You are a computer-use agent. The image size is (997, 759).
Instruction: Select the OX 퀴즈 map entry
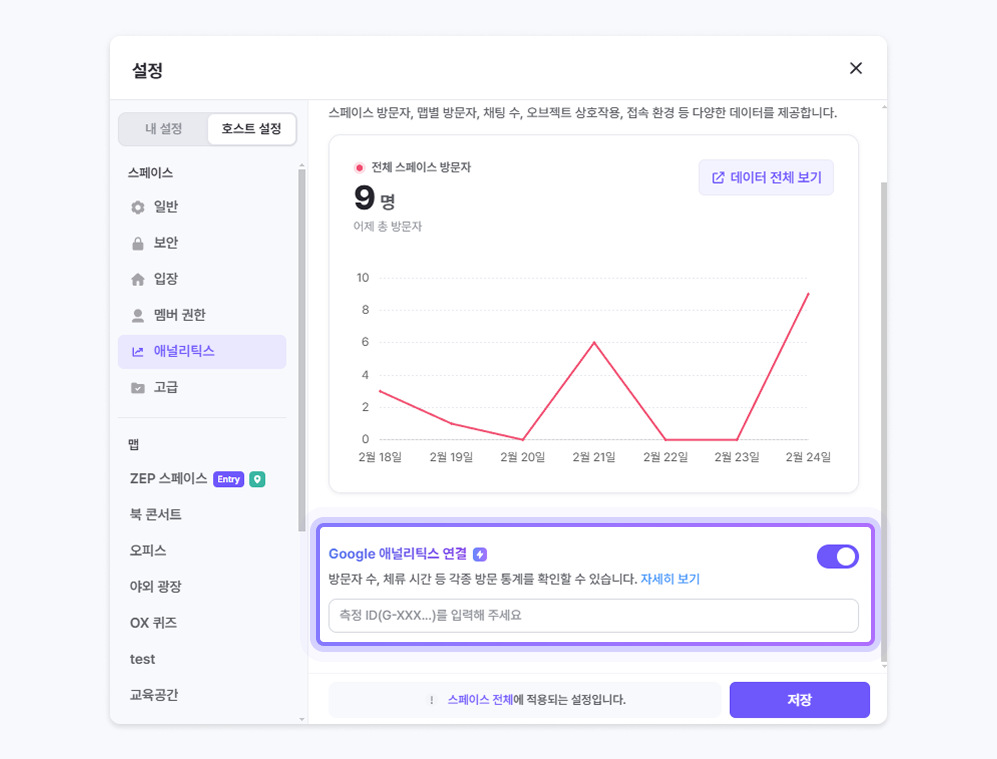[x=153, y=623]
